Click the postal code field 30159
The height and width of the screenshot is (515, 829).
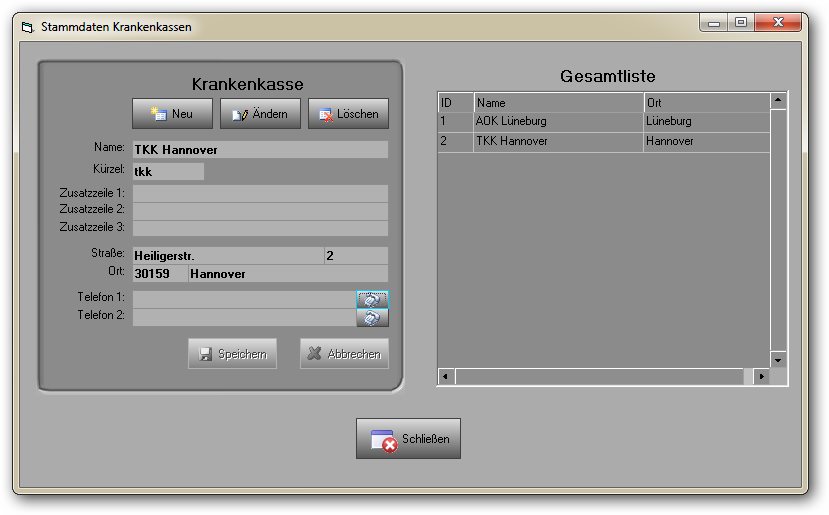tap(160, 273)
